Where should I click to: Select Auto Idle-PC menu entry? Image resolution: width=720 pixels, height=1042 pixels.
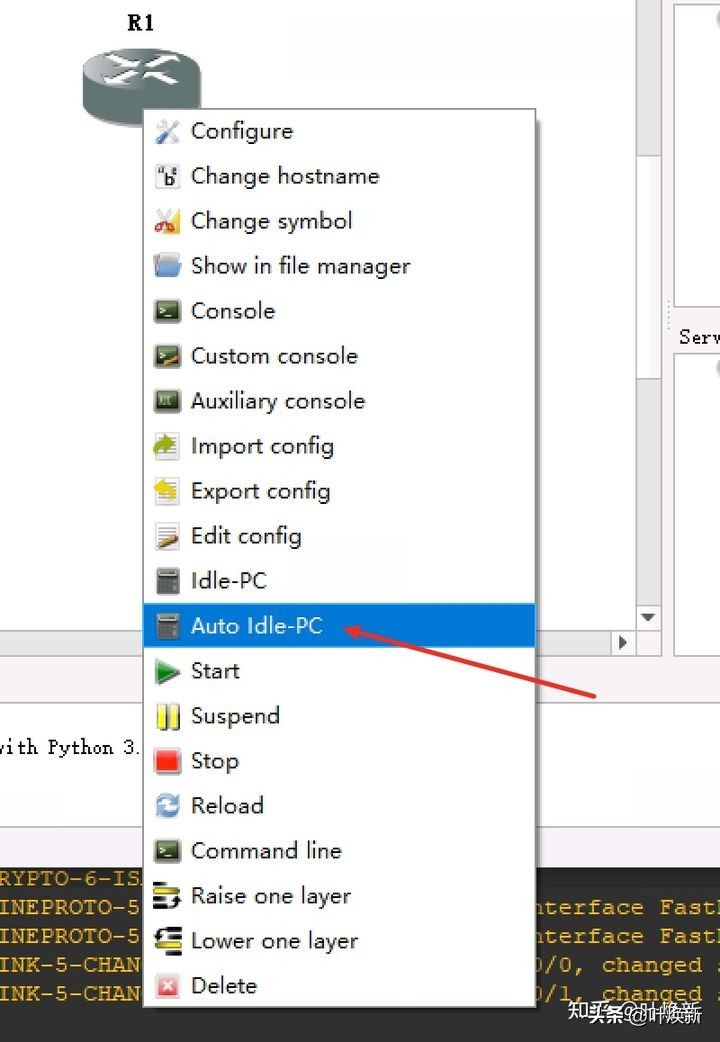point(339,625)
